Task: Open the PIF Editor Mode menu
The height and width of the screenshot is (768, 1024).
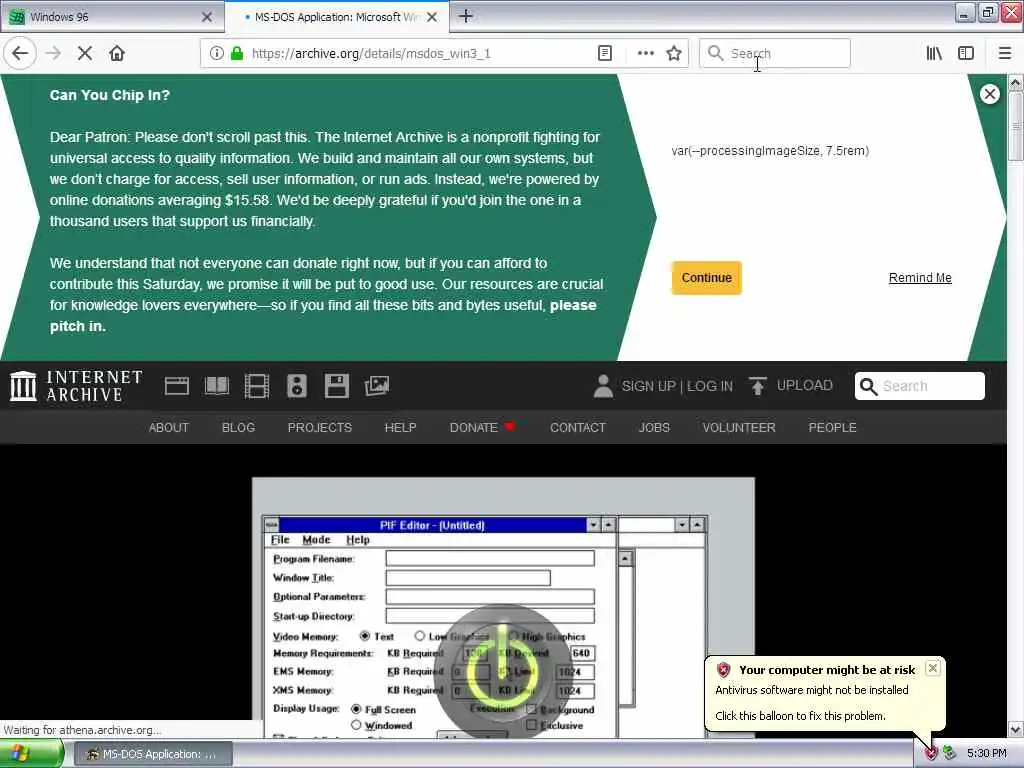Action: (316, 539)
